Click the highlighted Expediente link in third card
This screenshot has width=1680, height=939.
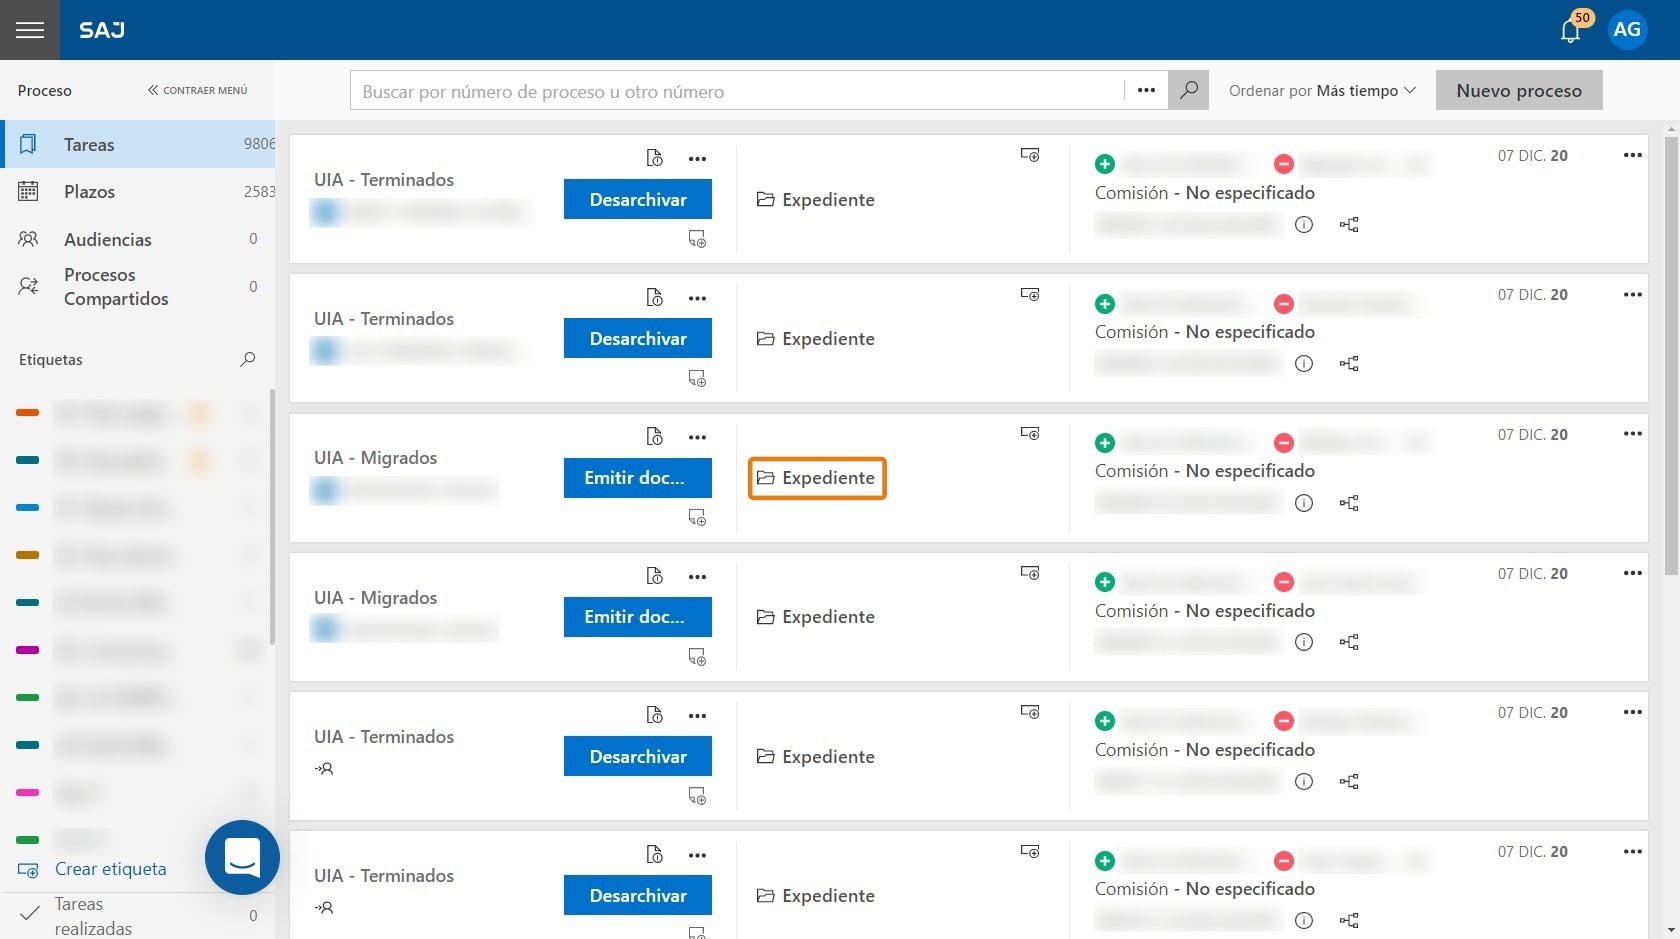tap(817, 478)
